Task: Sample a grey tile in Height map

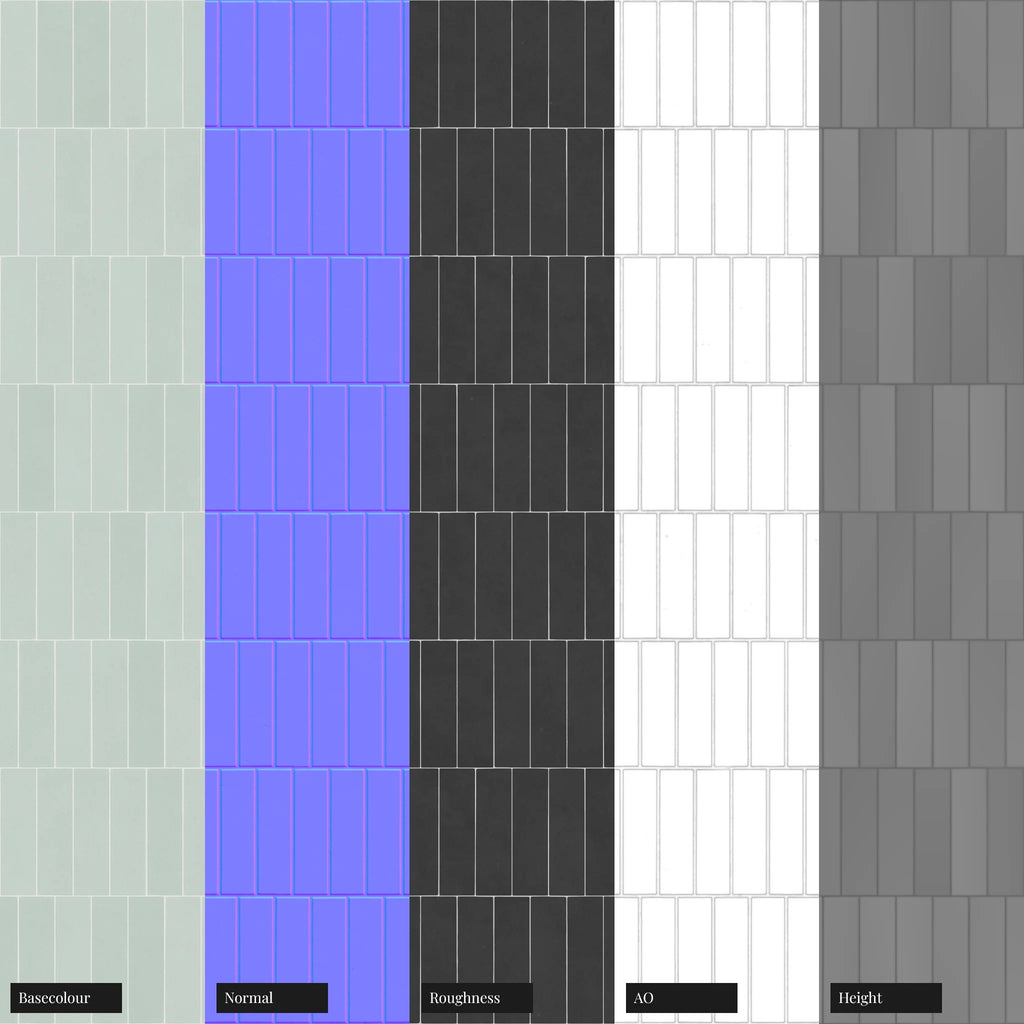Action: [x=933, y=320]
